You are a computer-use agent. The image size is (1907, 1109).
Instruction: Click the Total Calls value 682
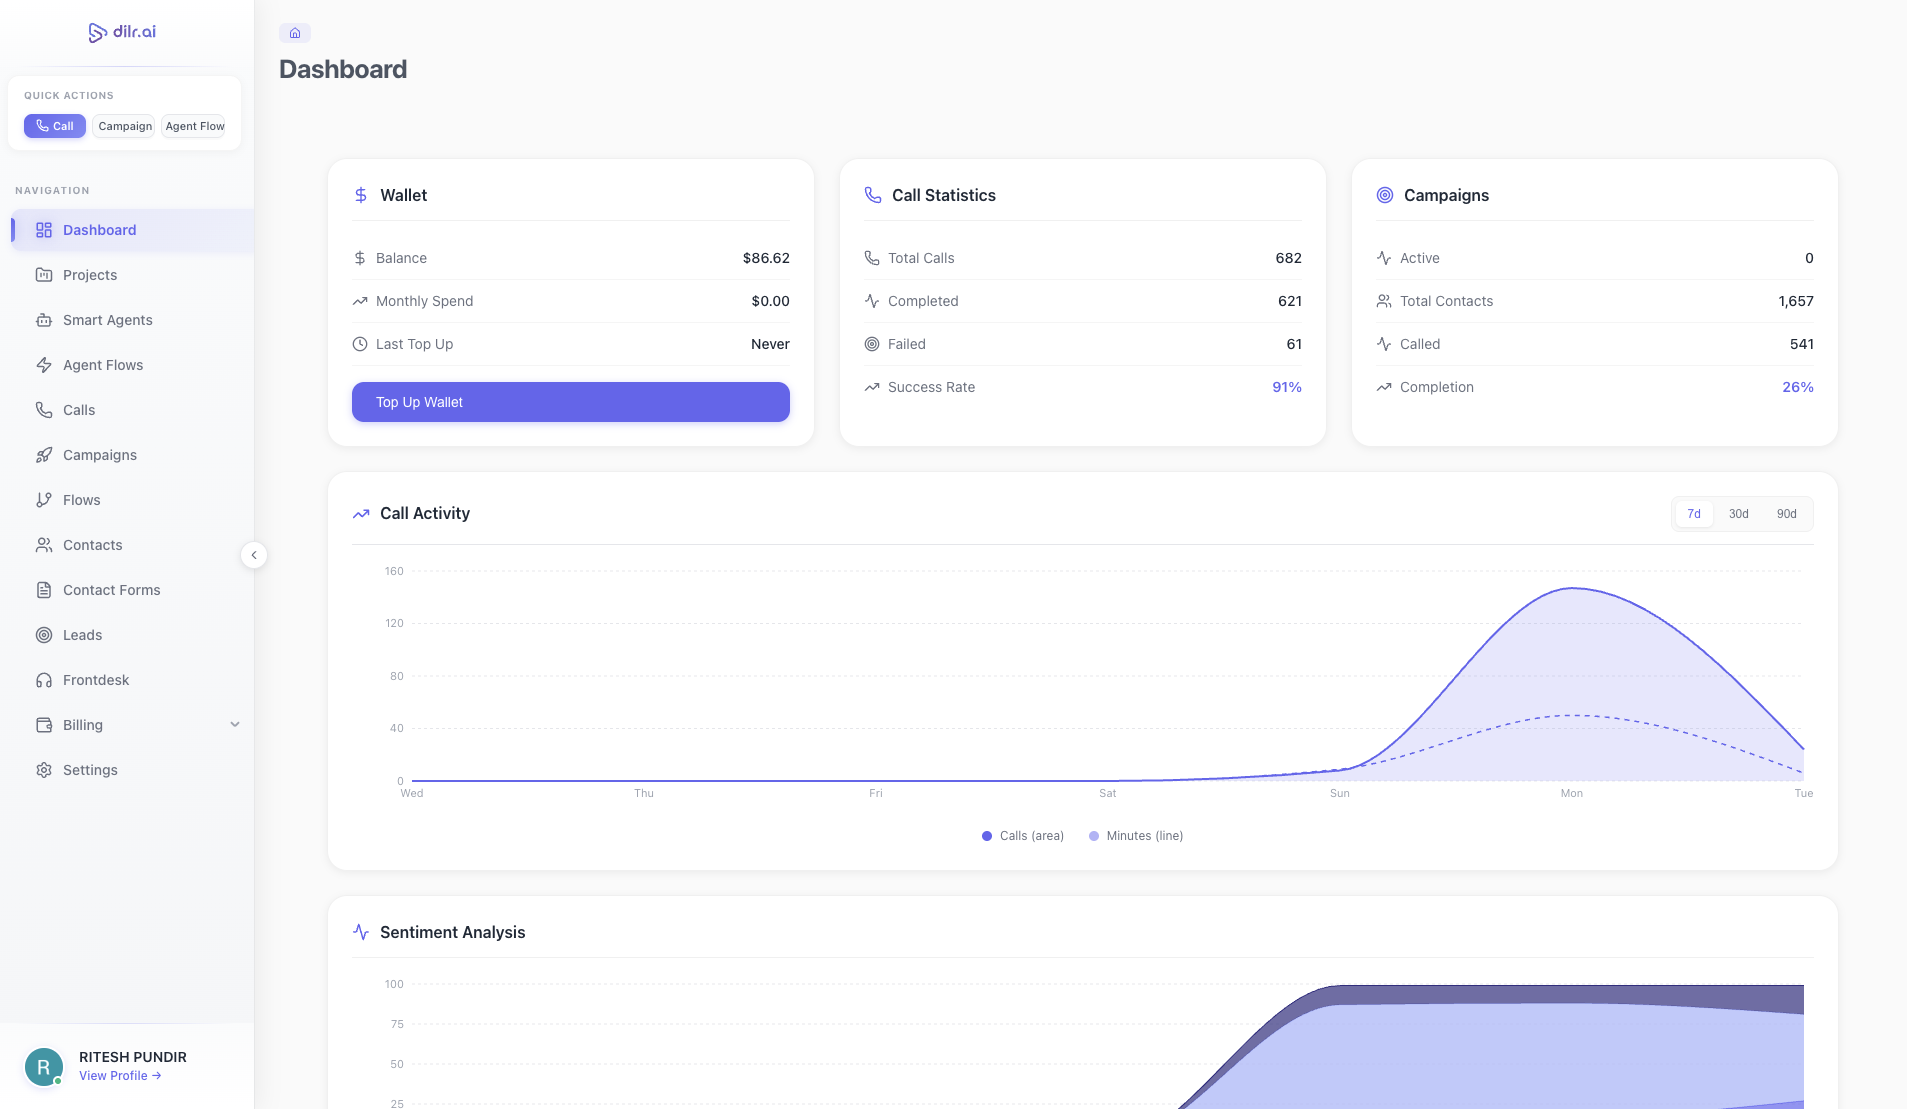point(1289,258)
